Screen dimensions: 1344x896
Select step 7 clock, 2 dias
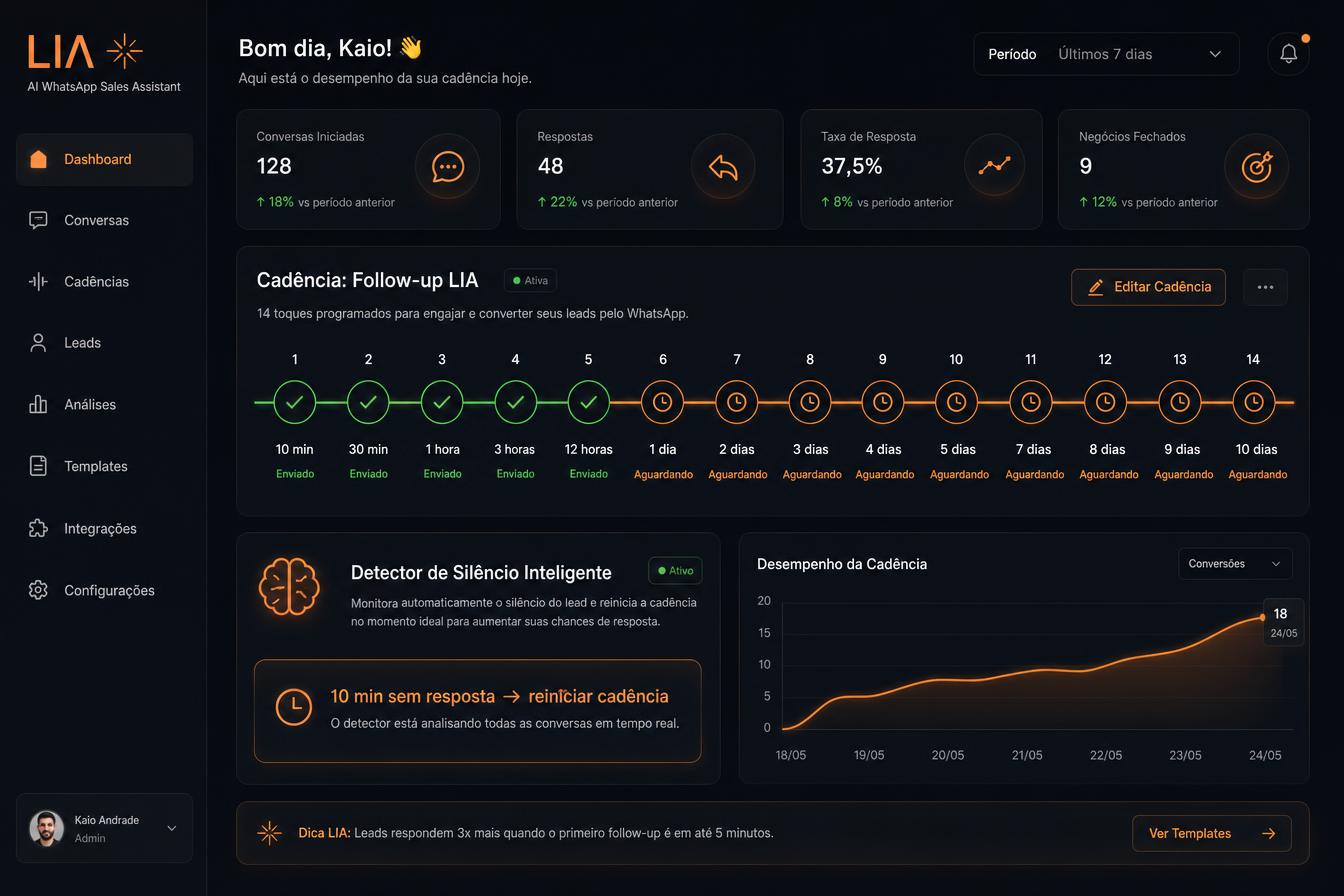point(736,402)
